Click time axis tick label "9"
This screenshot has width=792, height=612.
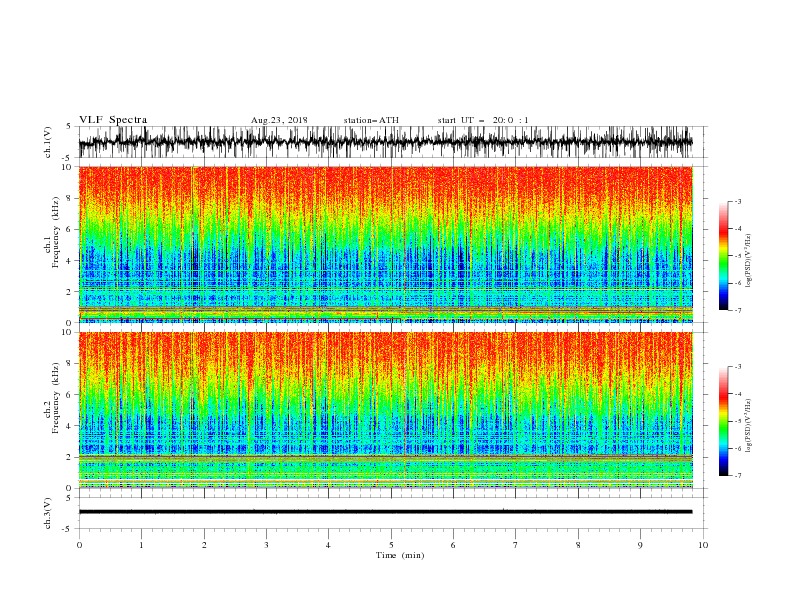coord(640,545)
